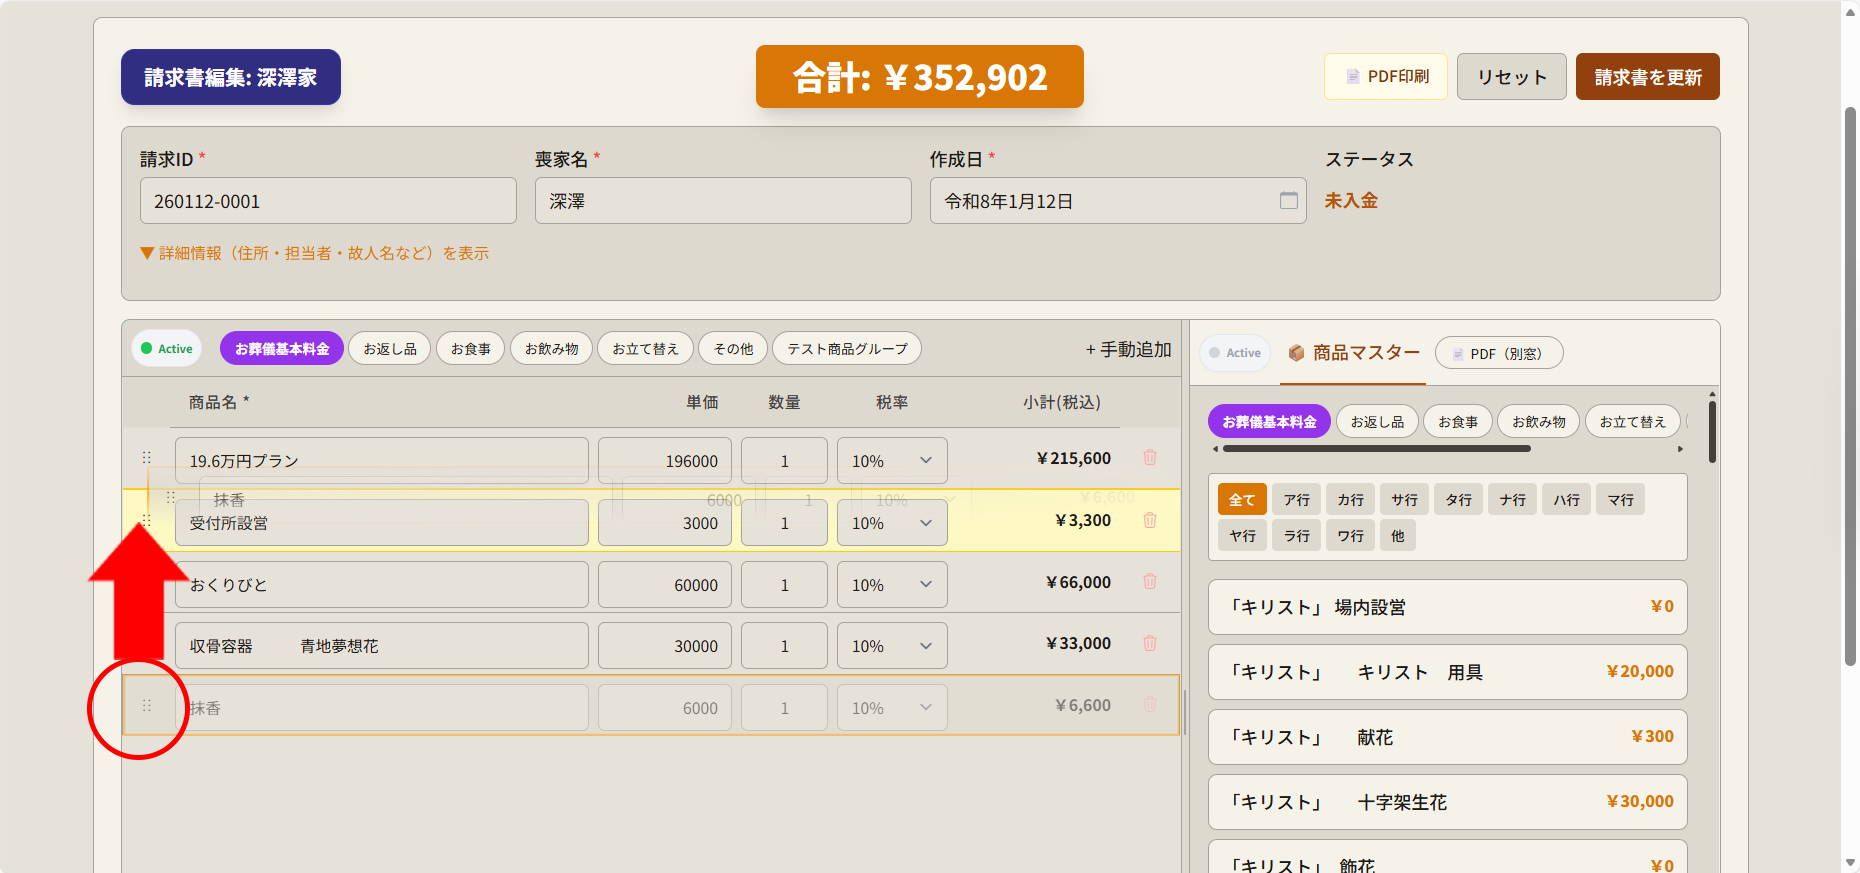
Task: Select 全て kana filter
Action: tap(1242, 500)
